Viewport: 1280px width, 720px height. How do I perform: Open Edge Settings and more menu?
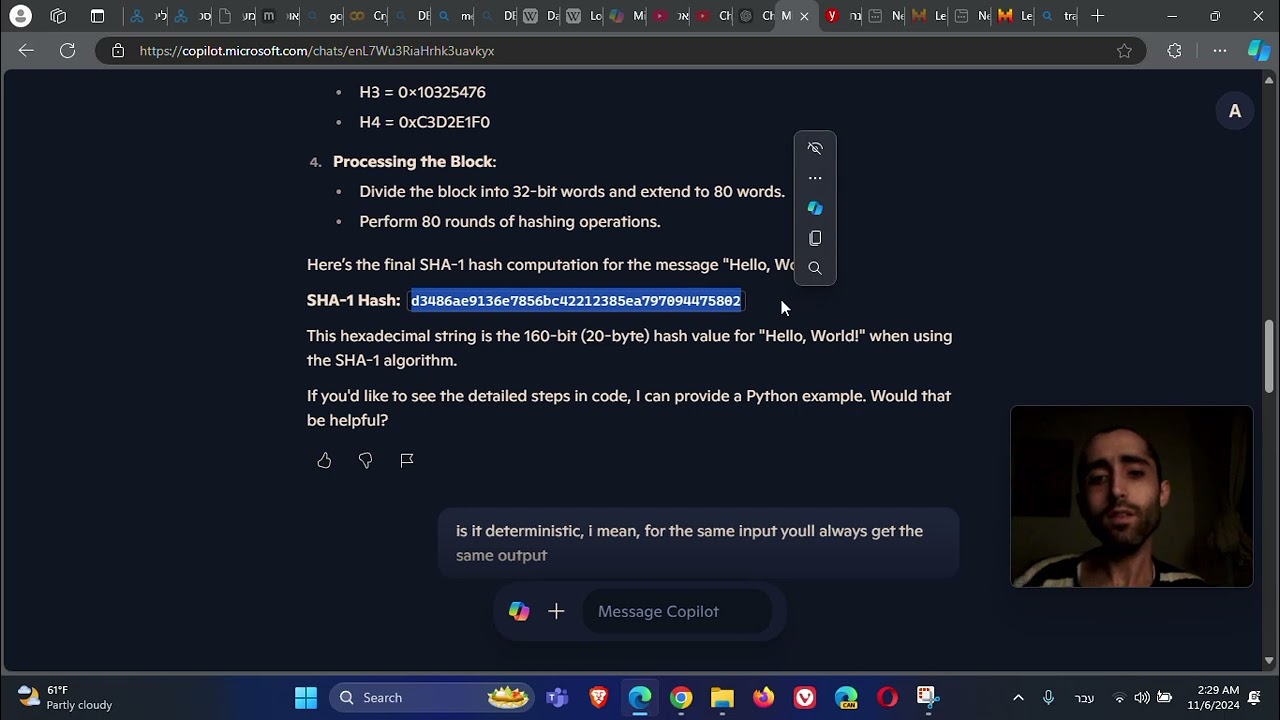coord(1219,51)
